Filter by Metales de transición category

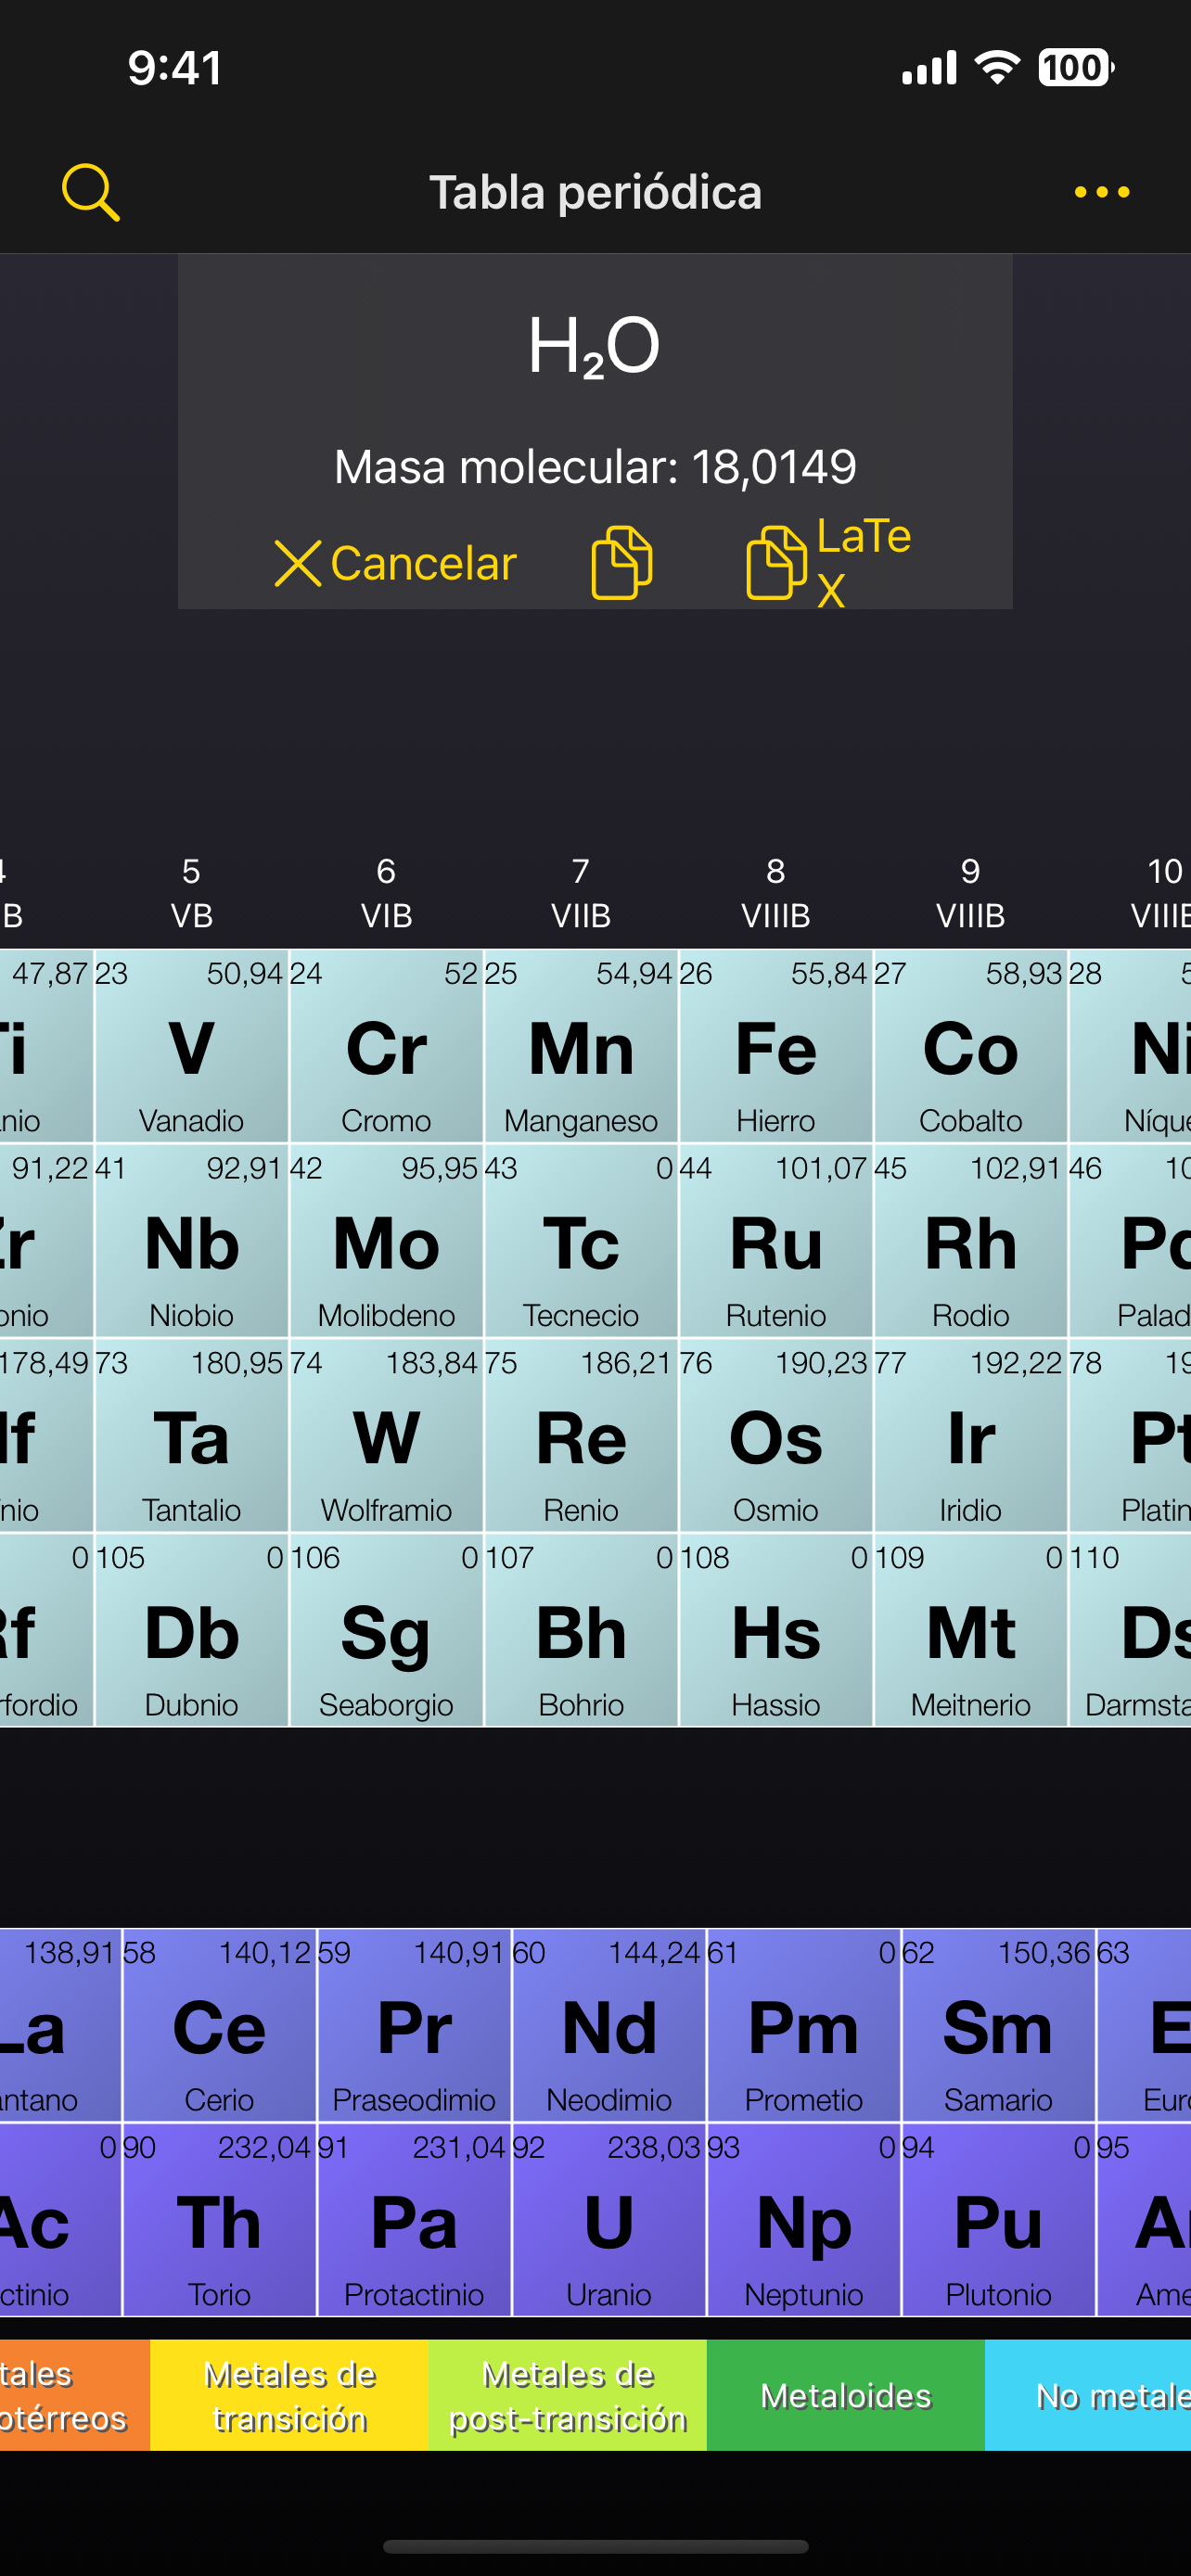pos(289,2395)
